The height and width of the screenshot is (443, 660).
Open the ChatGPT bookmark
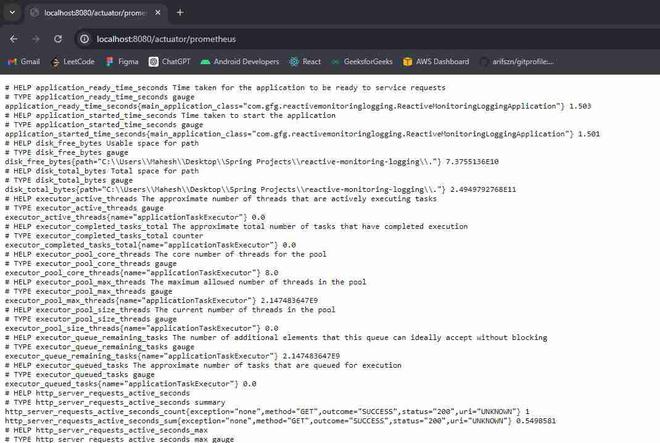[x=170, y=61]
